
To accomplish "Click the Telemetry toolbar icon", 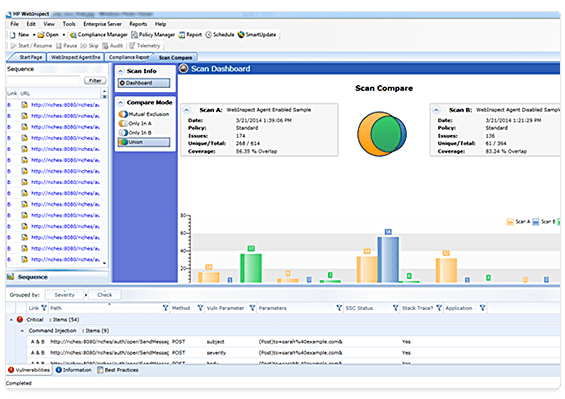I will pyautogui.click(x=132, y=46).
